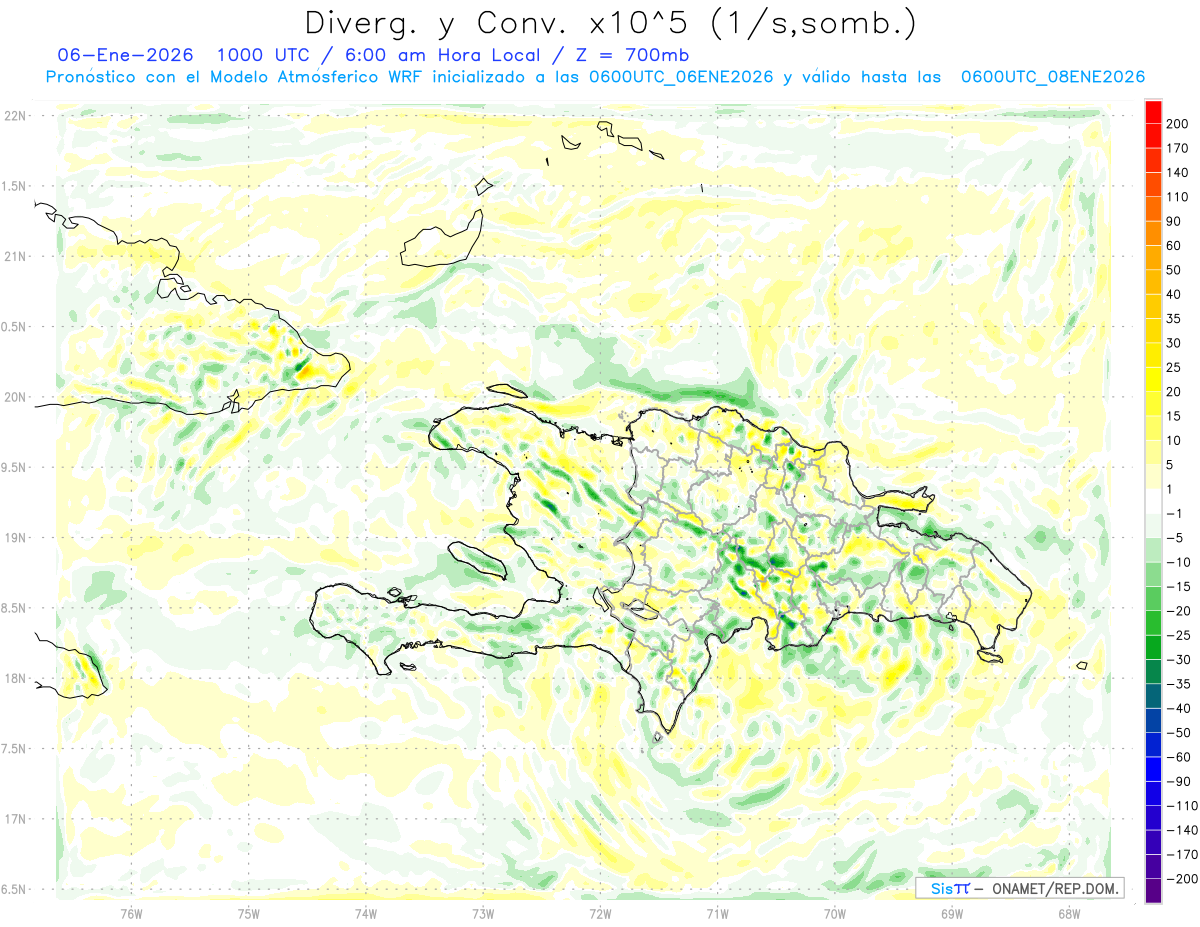Click the 22N latitude axis label
The height and width of the screenshot is (927, 1200).
tap(15, 116)
